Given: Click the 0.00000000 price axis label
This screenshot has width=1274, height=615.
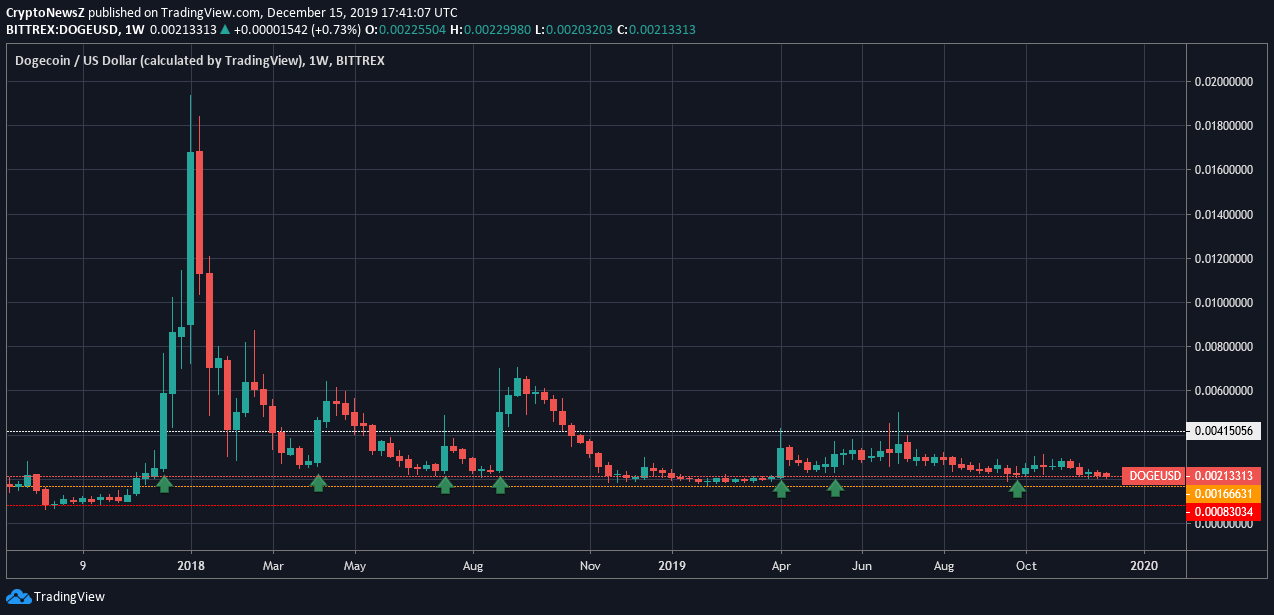Looking at the screenshot, I should click(1225, 524).
